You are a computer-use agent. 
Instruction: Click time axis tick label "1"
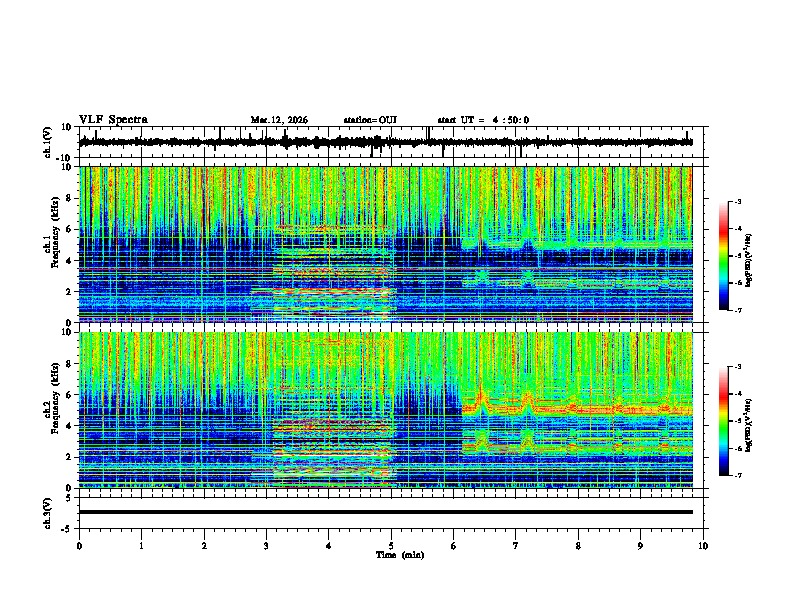click(141, 546)
